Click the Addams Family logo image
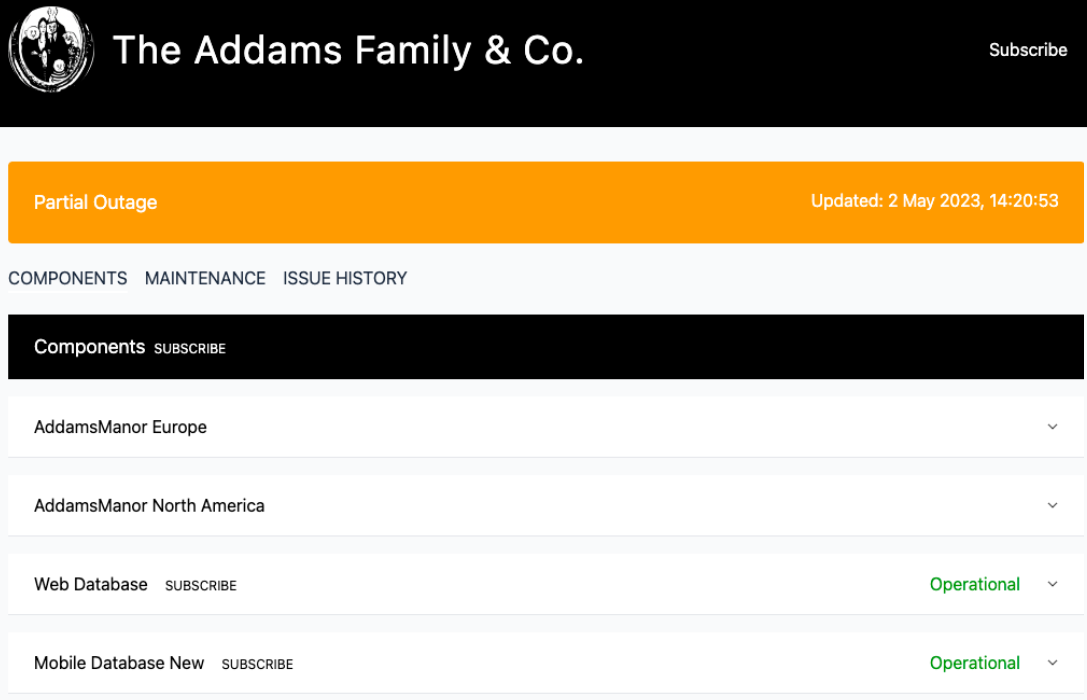The height and width of the screenshot is (700, 1087). (x=51, y=50)
